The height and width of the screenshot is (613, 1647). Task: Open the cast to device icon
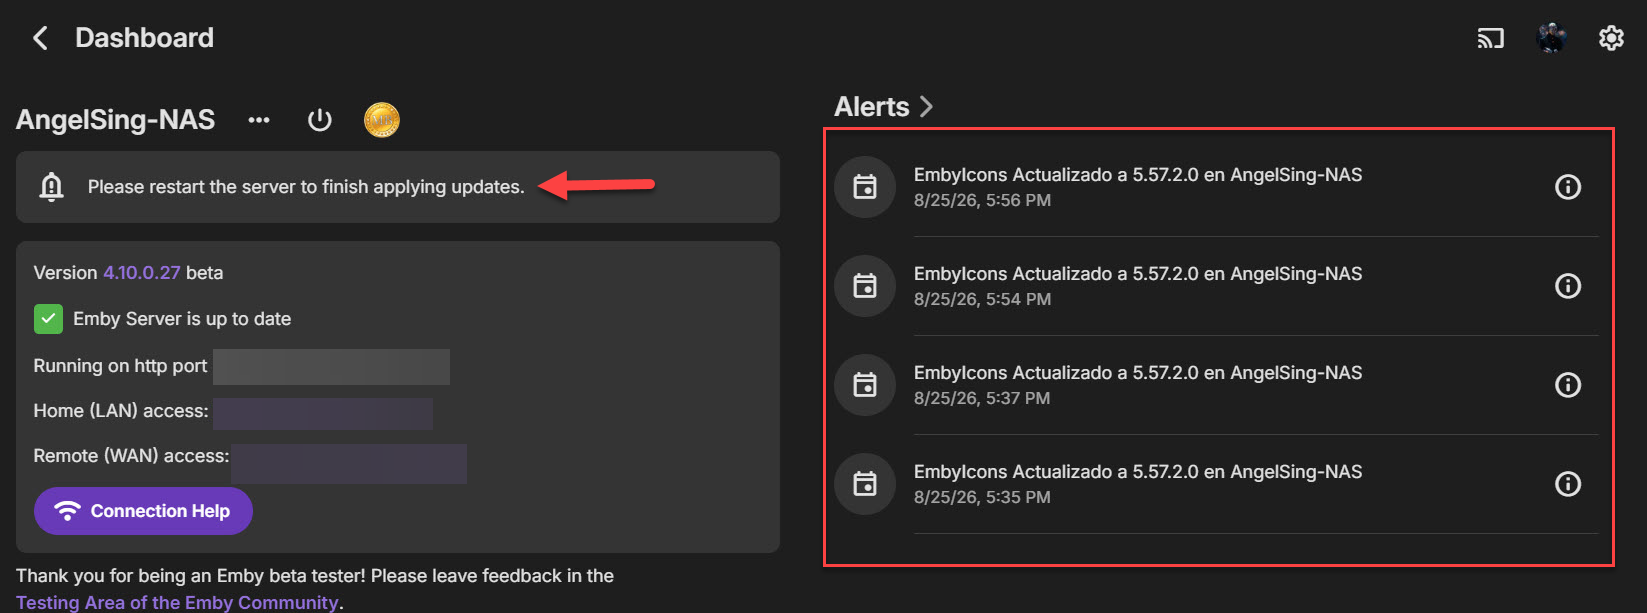tap(1490, 38)
